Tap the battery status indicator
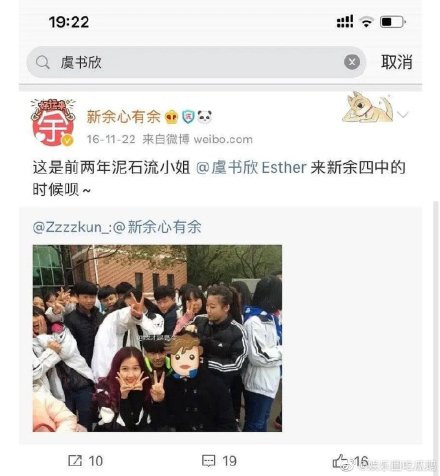The width and height of the screenshot is (440, 476). pos(393,22)
